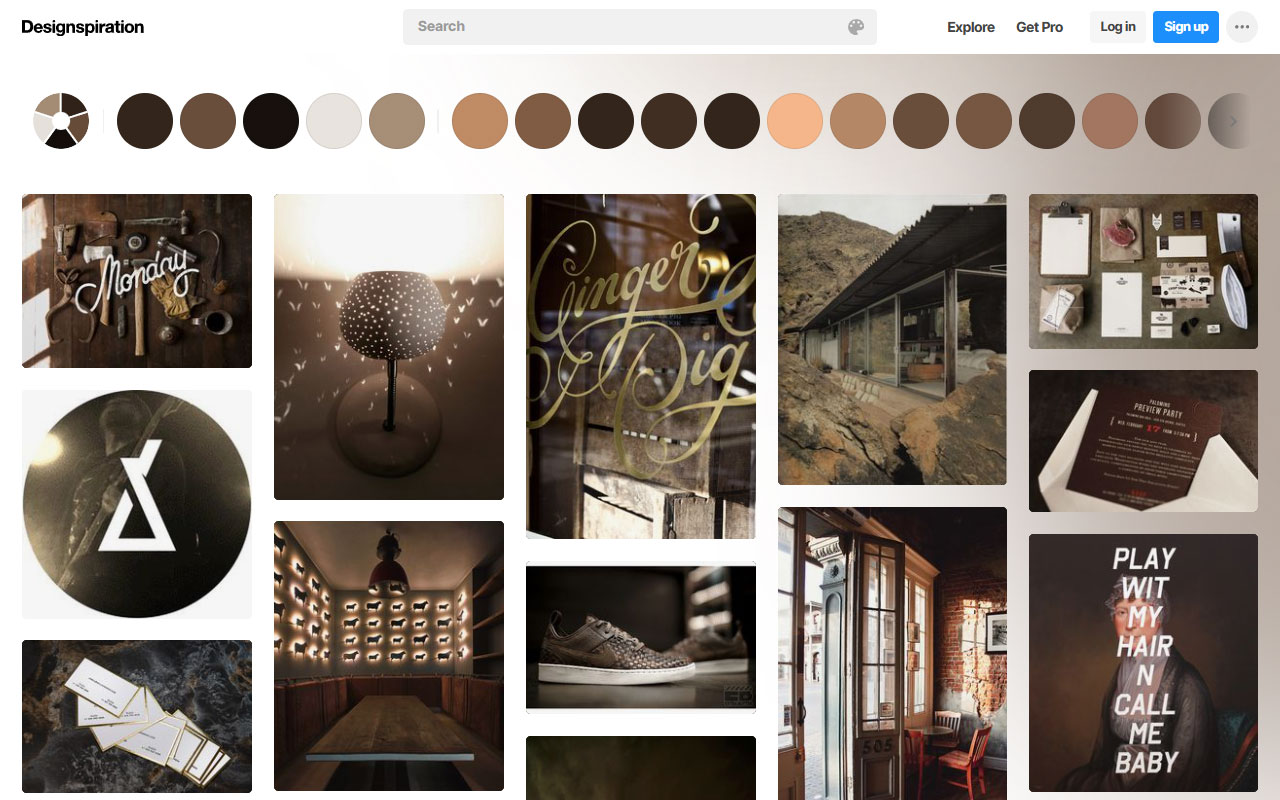Select the light peach color swatch
1280x800 pixels.
pyautogui.click(x=795, y=121)
